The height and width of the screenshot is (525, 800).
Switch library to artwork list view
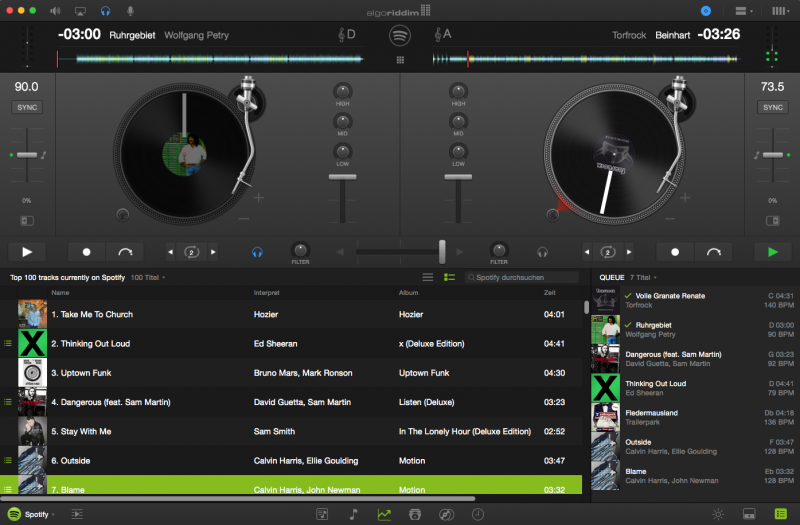449,277
